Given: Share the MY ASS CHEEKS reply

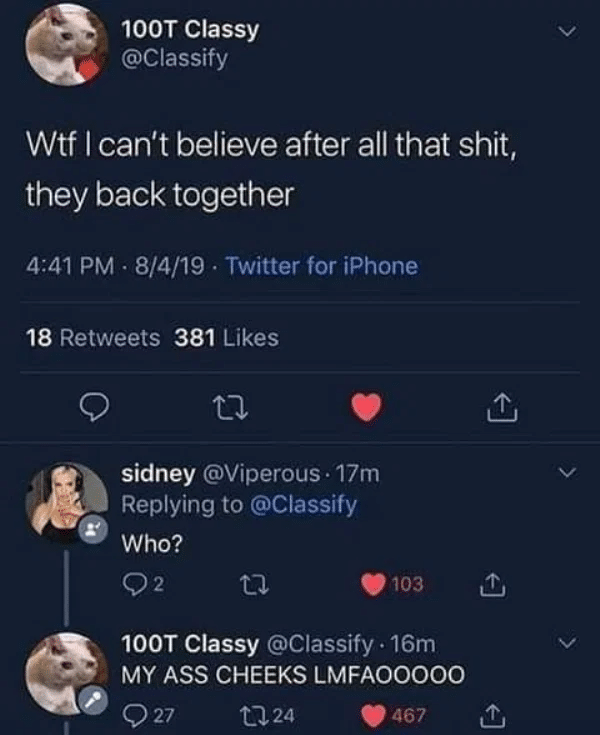Looking at the screenshot, I should [493, 715].
